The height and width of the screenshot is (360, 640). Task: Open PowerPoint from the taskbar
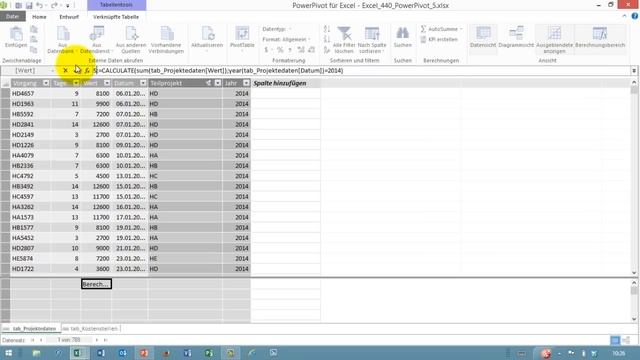point(144,353)
